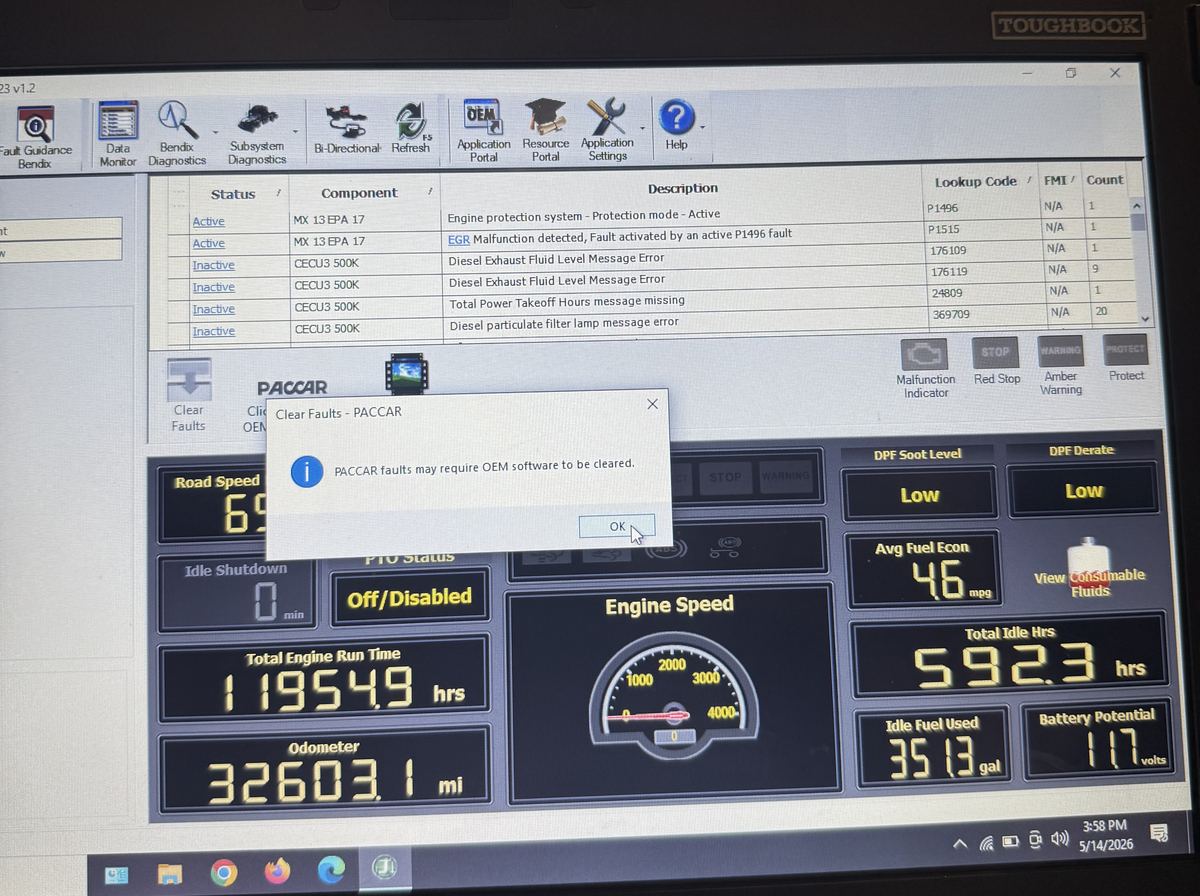Open Inactive link for code 176119
The width and height of the screenshot is (1200, 896).
coord(213,287)
